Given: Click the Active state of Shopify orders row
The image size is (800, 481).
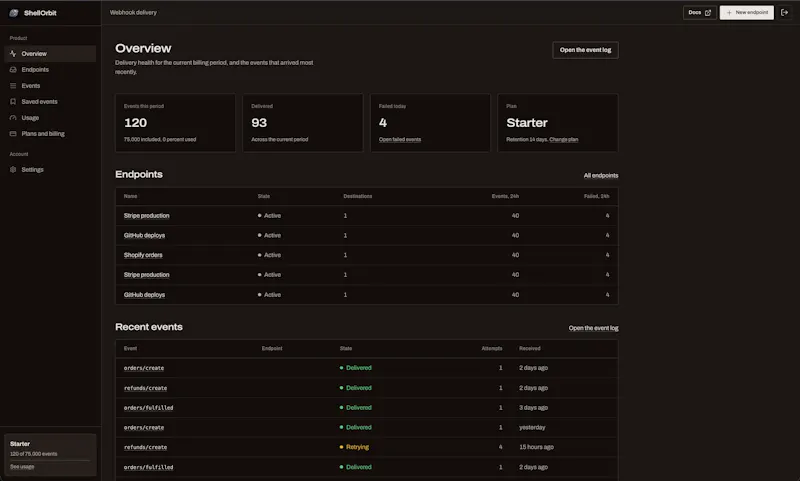Looking at the screenshot, I should [269, 255].
